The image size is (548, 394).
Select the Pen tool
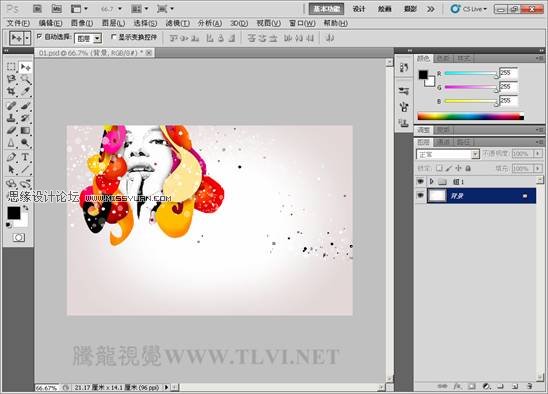pos(11,157)
